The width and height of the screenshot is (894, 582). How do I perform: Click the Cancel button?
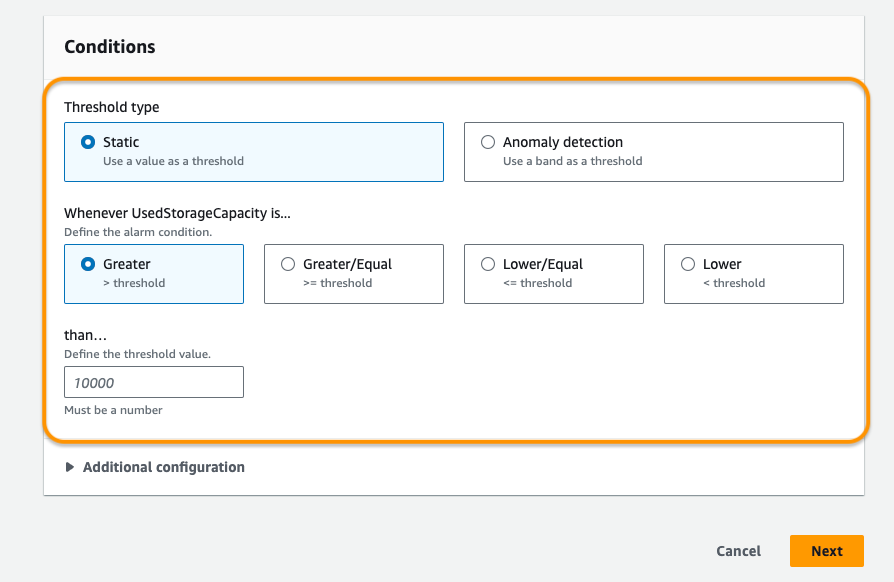pyautogui.click(x=738, y=551)
